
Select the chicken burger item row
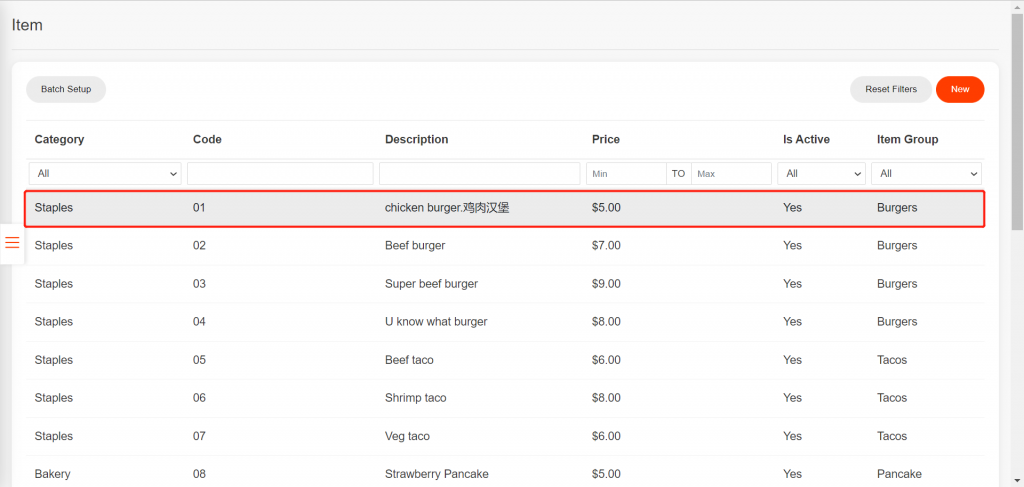click(450, 208)
